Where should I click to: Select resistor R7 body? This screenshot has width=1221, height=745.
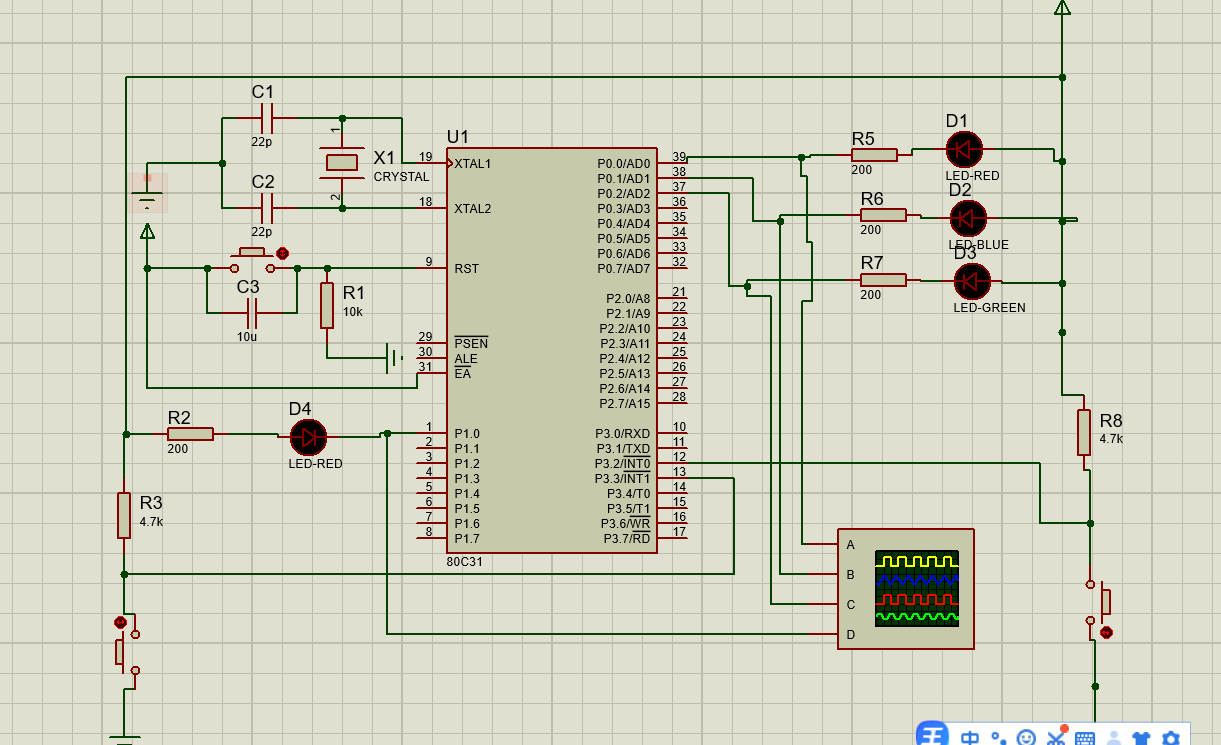tap(883, 280)
